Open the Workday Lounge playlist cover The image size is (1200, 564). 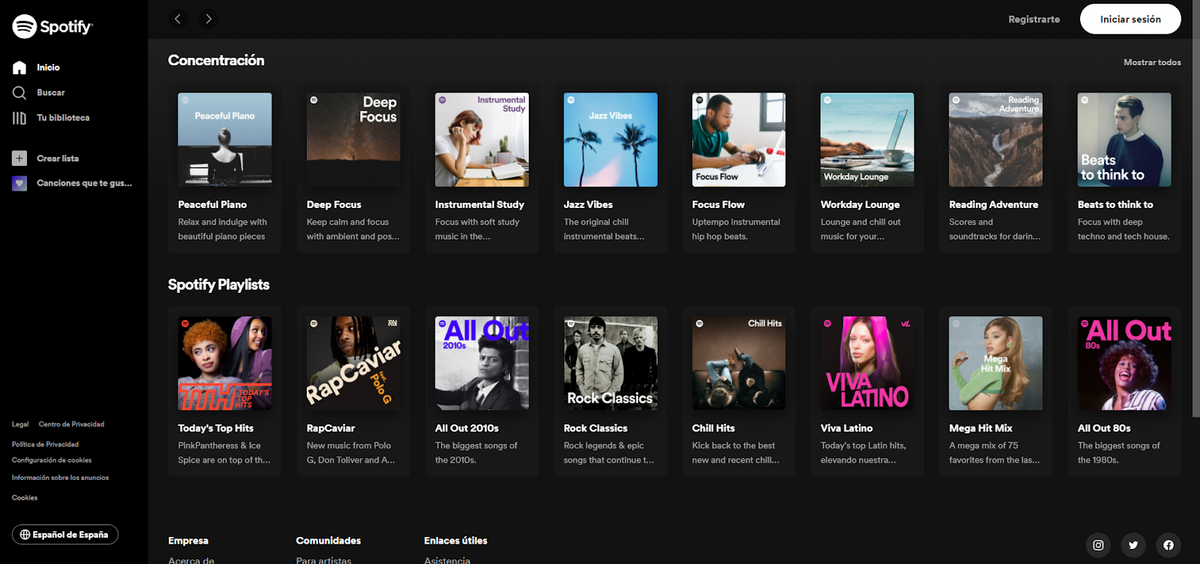click(867, 140)
